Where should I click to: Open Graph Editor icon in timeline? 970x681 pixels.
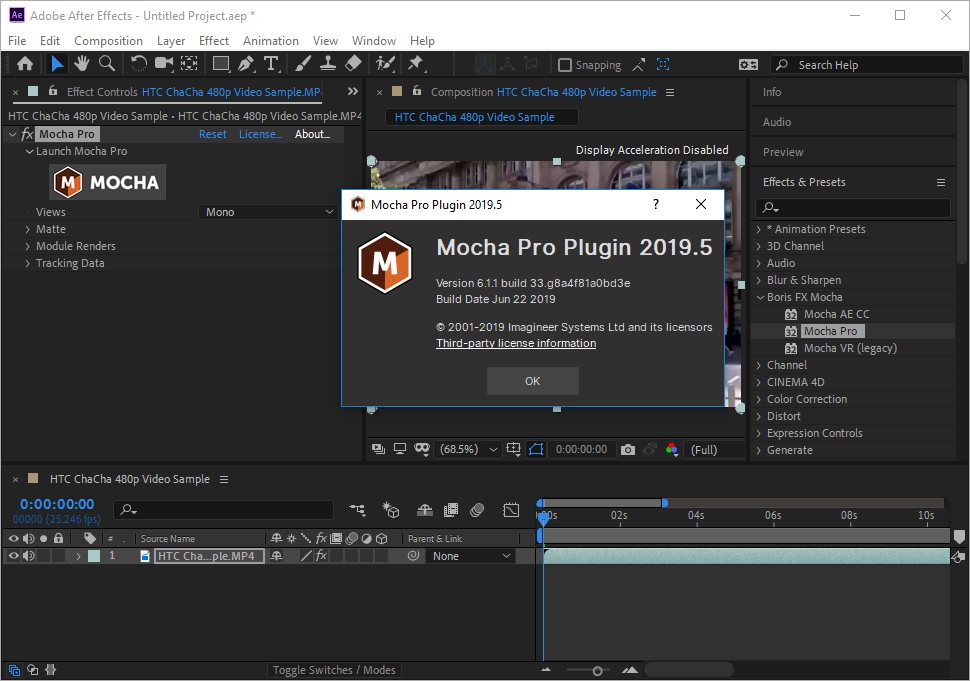(511, 510)
